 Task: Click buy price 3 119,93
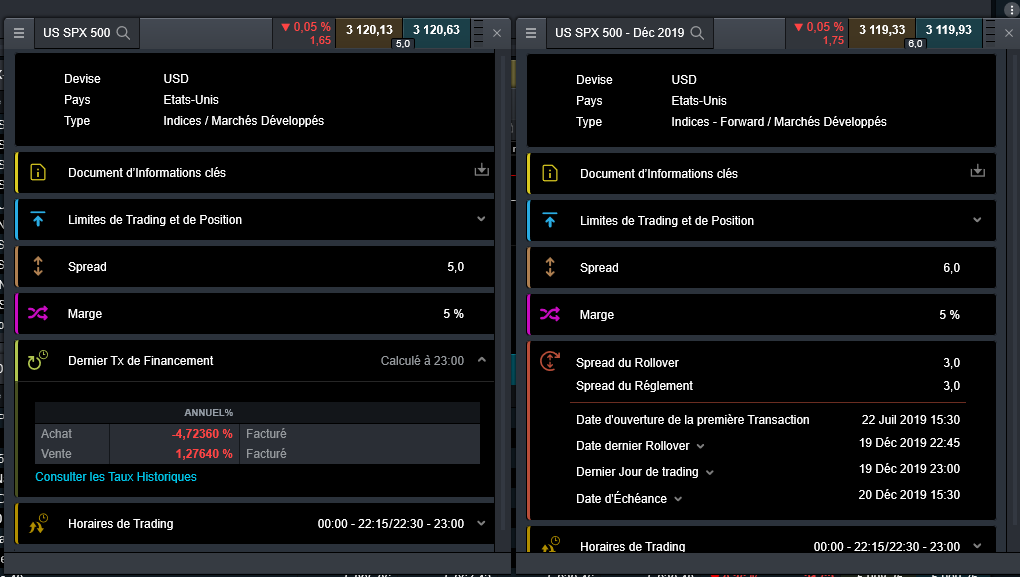(x=948, y=33)
